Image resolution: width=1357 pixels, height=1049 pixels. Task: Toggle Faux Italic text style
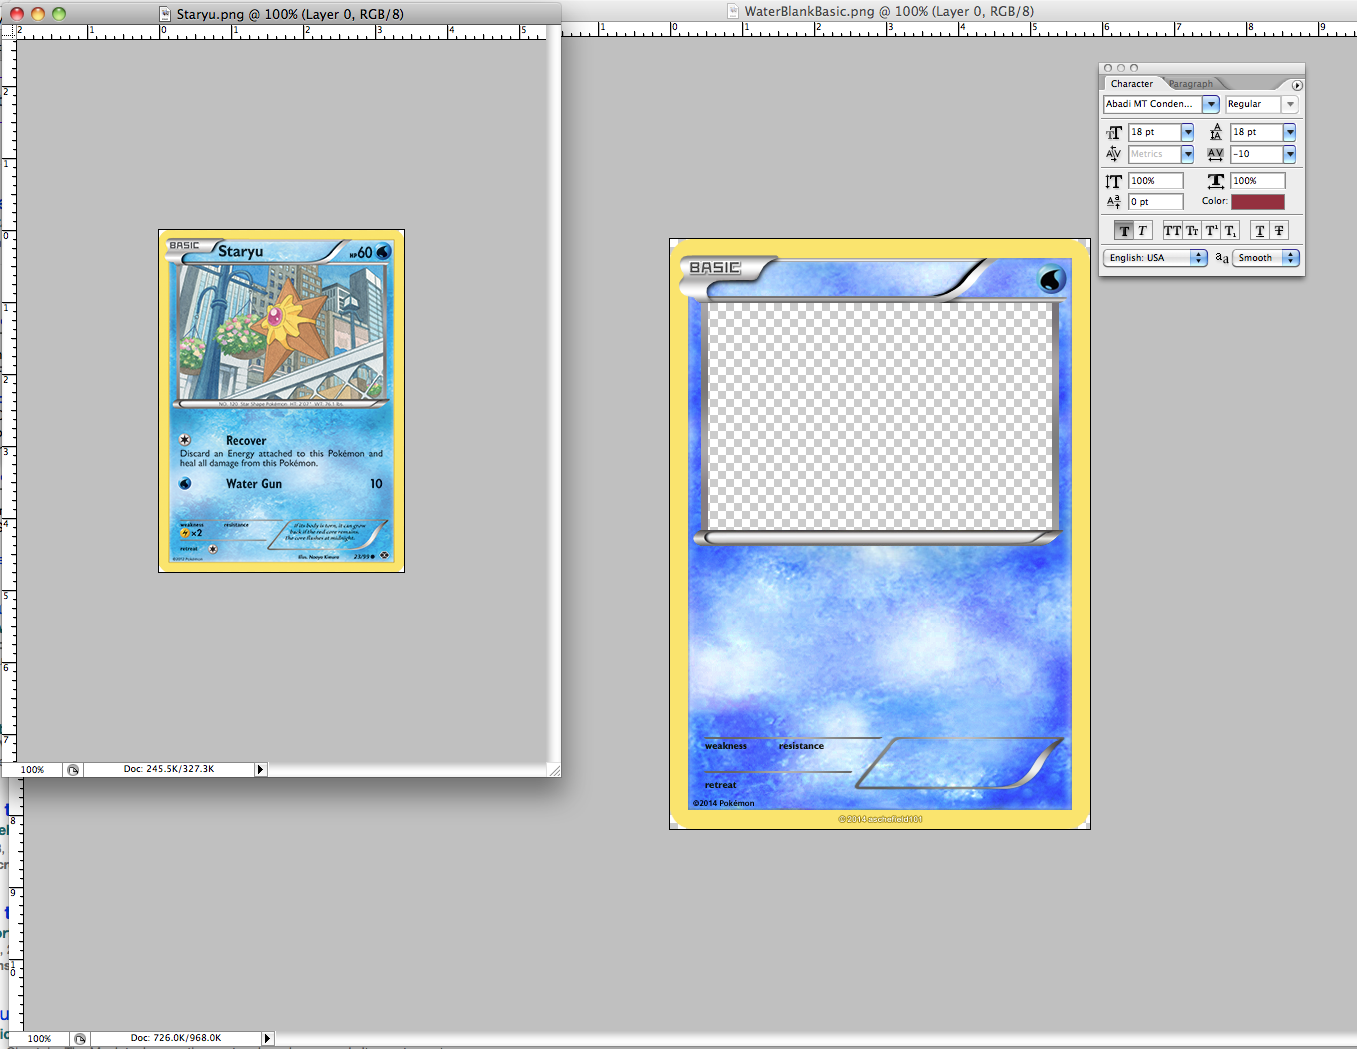click(x=1143, y=231)
